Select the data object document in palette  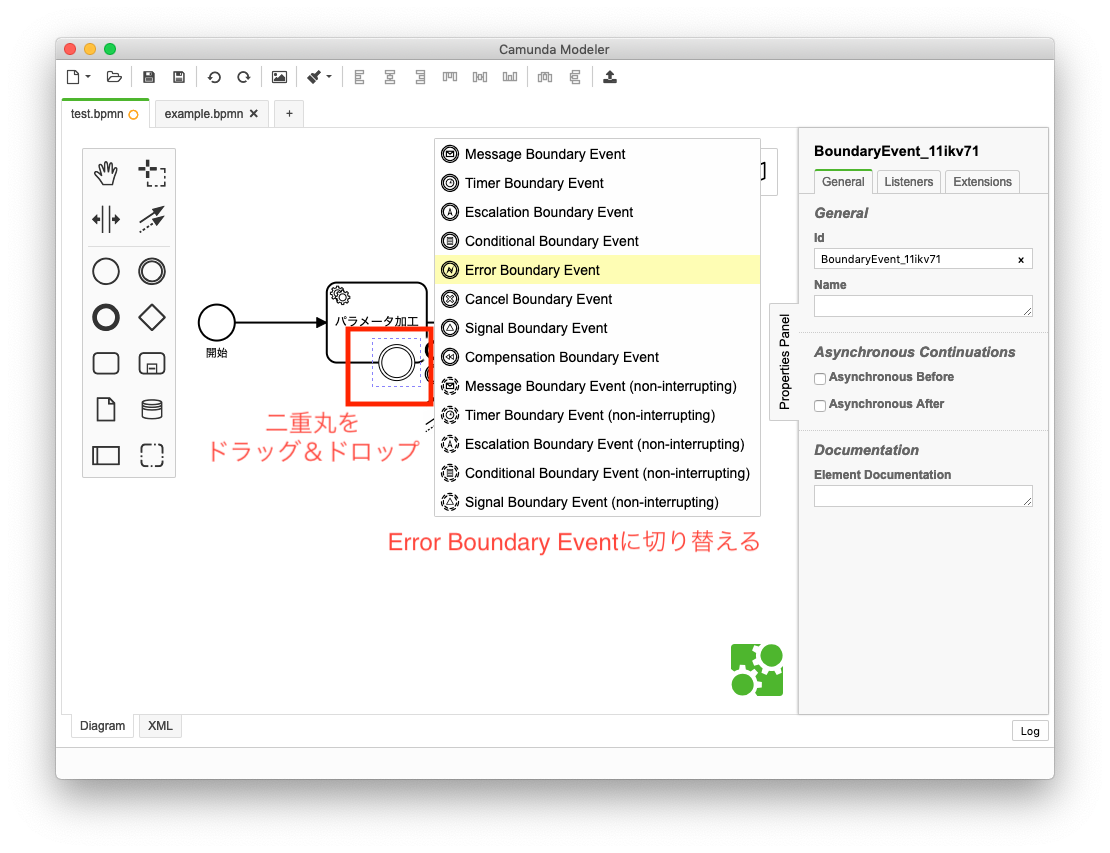pos(106,409)
